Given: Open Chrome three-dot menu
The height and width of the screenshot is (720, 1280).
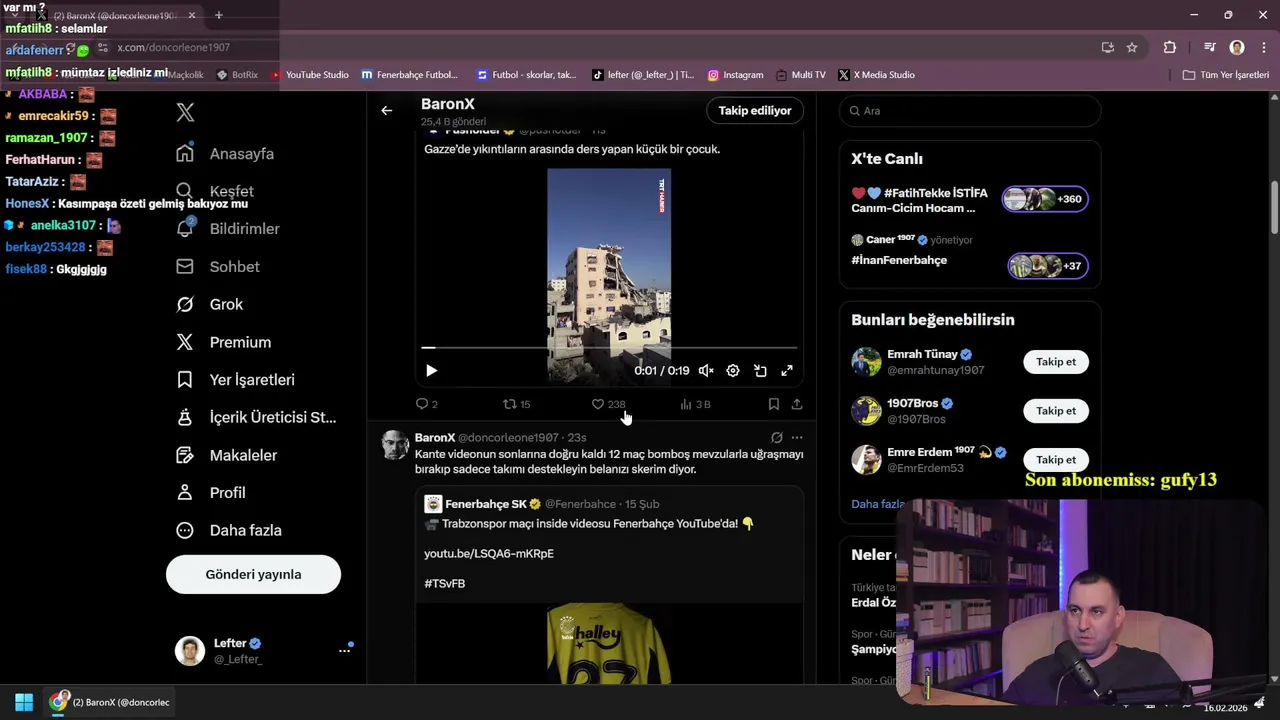Looking at the screenshot, I should coord(1262,47).
